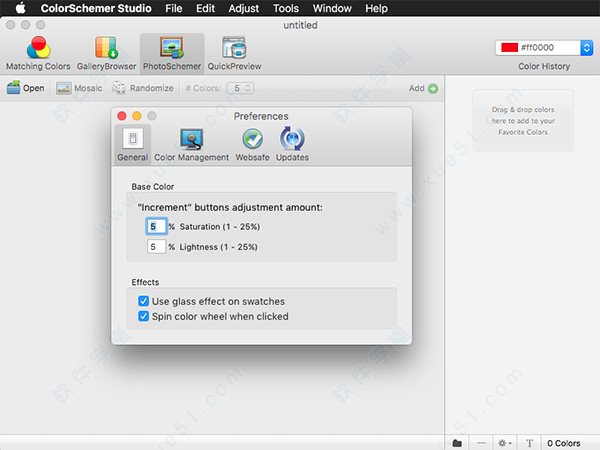Viewport: 600px width, 450px height.
Task: Click the #ff0000 hex value
Action: click(537, 47)
